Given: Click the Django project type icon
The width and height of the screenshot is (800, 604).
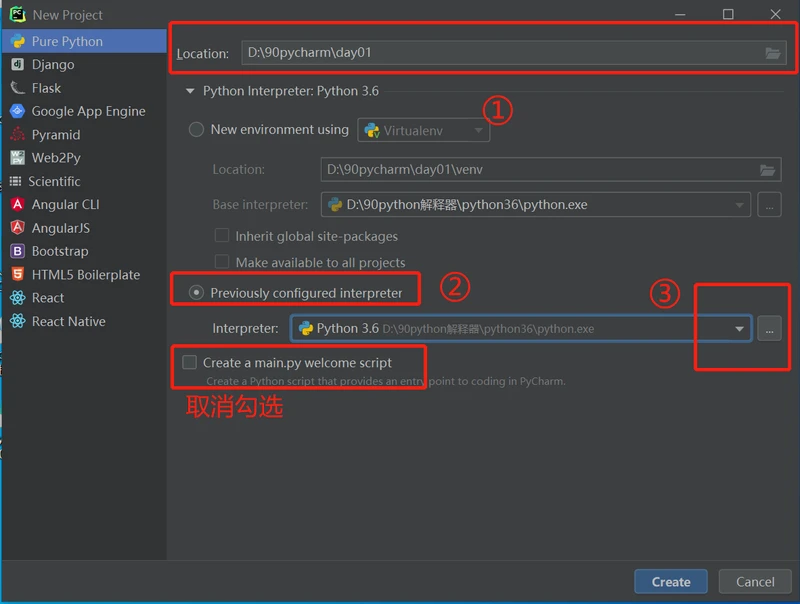Looking at the screenshot, I should tap(17, 65).
